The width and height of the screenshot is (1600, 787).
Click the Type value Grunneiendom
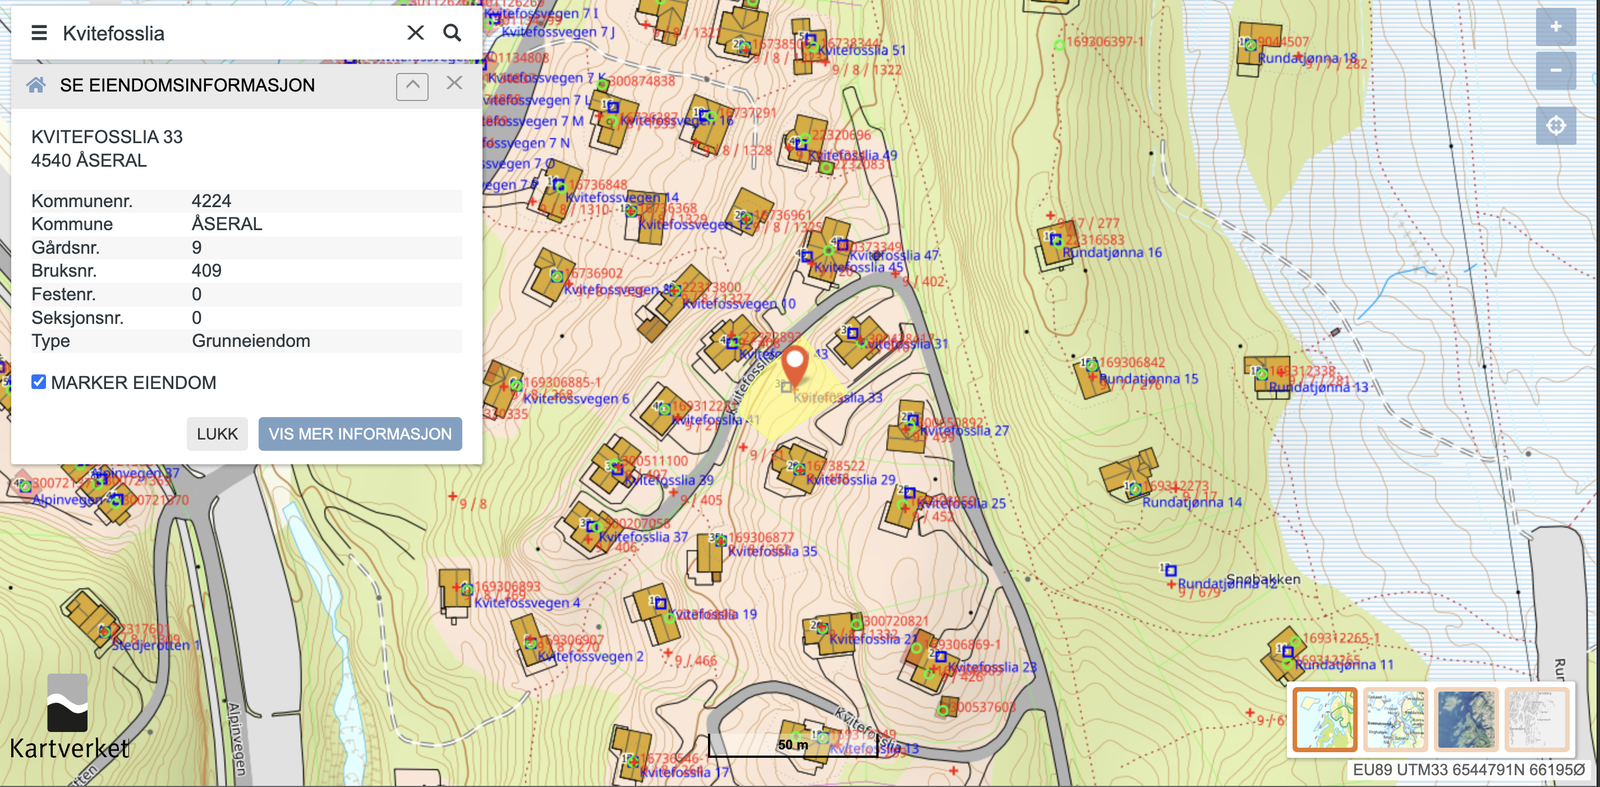click(x=251, y=341)
